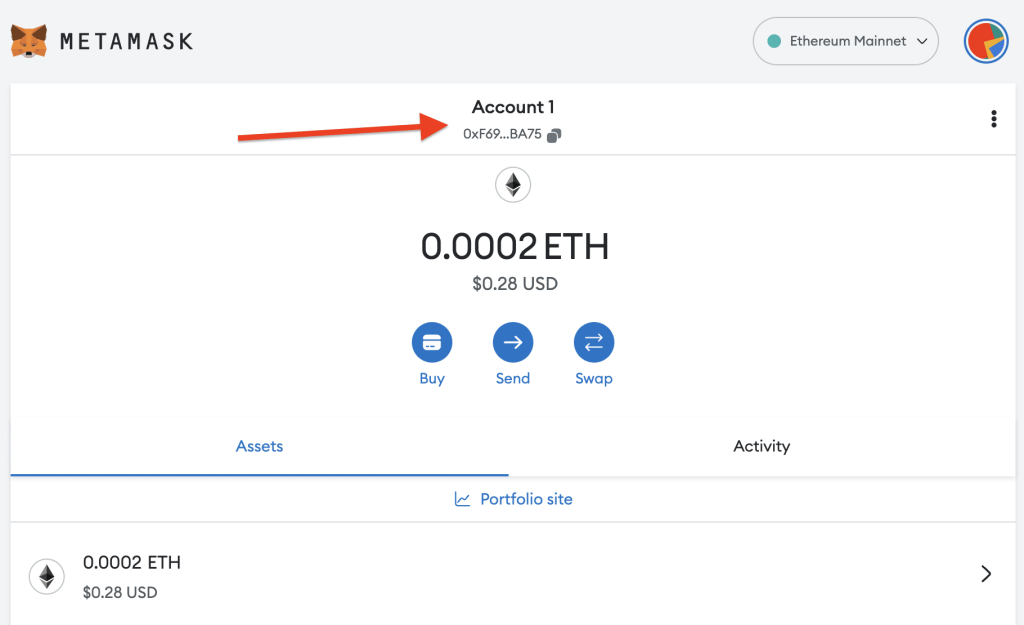Click the MetaMask fox logo

[28, 41]
